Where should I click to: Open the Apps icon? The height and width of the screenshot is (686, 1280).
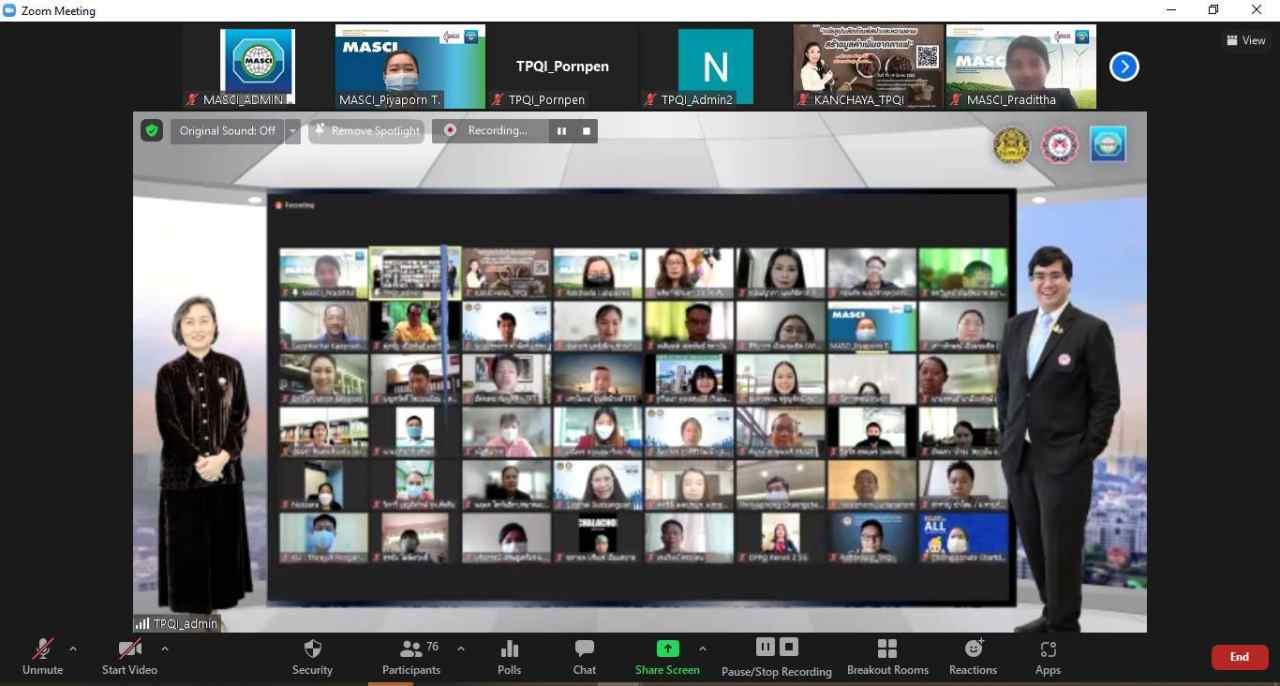coord(1047,656)
